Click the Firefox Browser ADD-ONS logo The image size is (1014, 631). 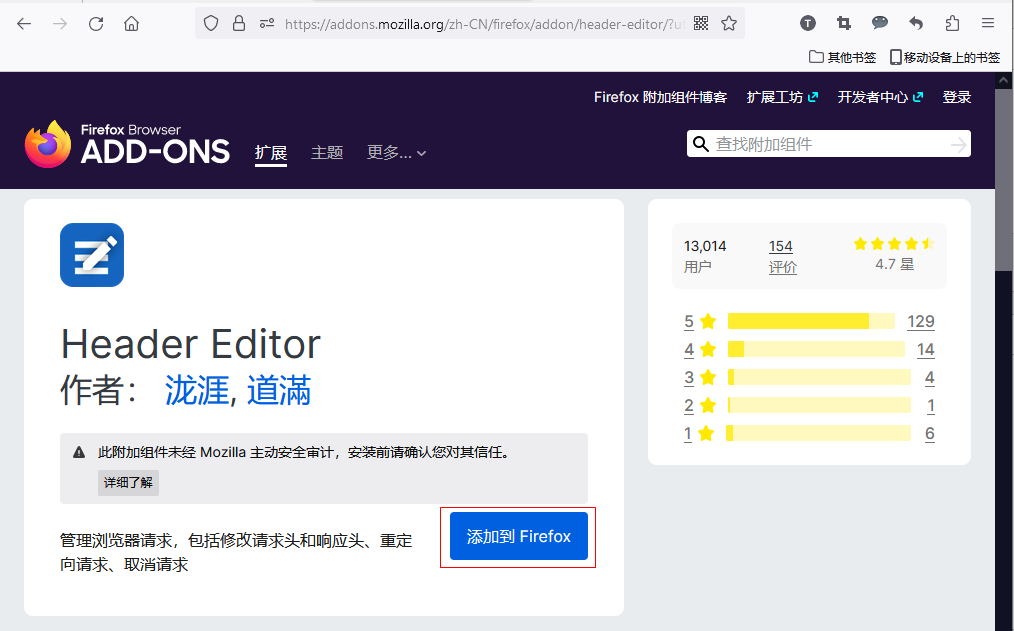(x=127, y=144)
